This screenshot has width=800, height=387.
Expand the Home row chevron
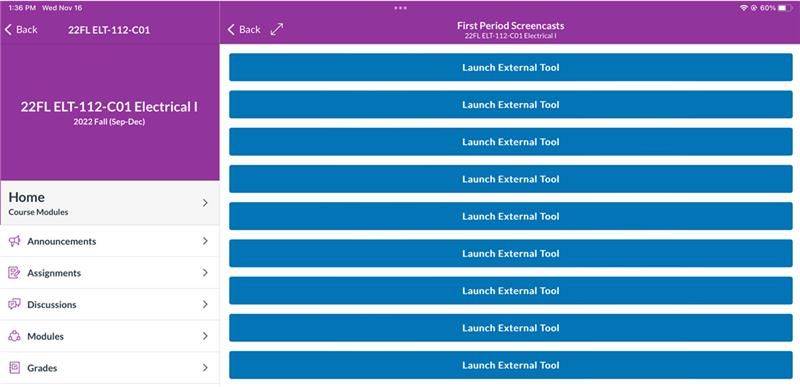pyautogui.click(x=205, y=203)
